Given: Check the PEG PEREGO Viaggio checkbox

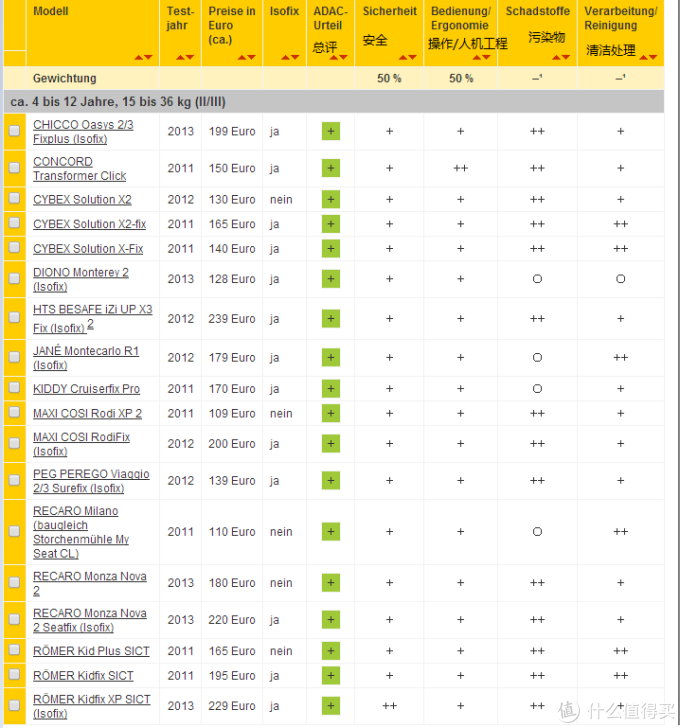Looking at the screenshot, I should 14,480.
